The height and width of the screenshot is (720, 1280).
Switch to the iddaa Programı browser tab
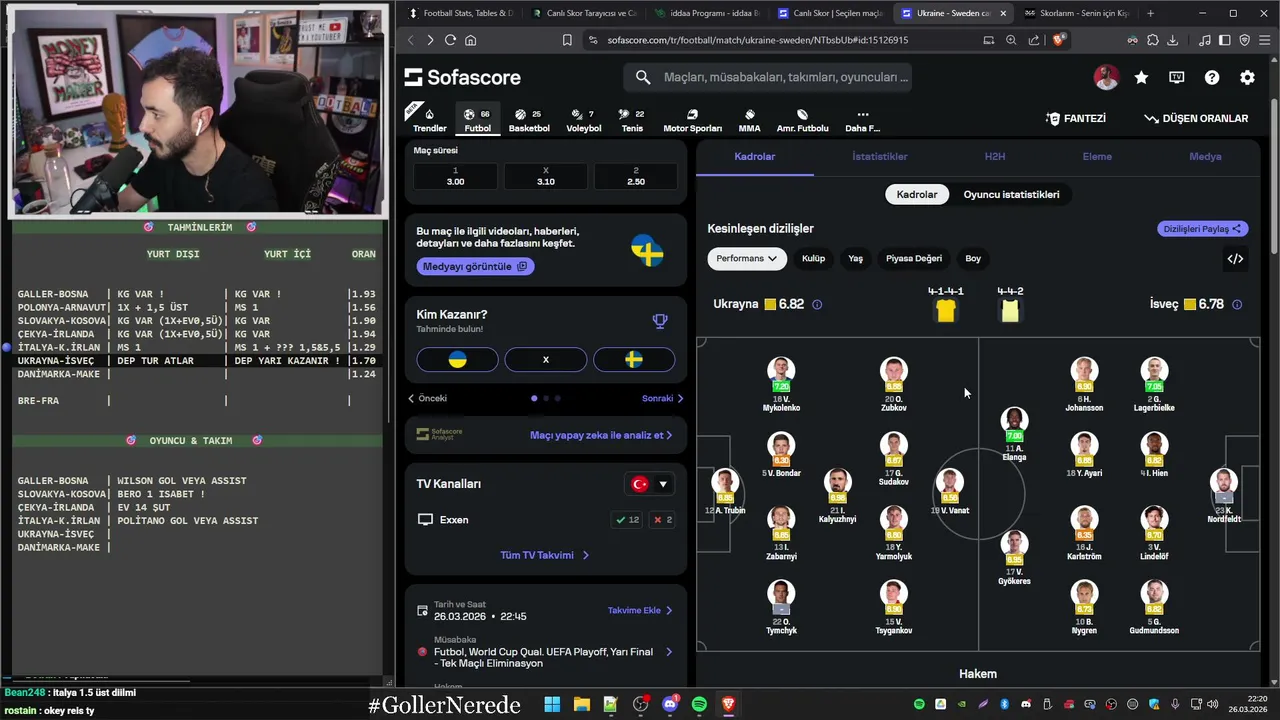point(706,13)
